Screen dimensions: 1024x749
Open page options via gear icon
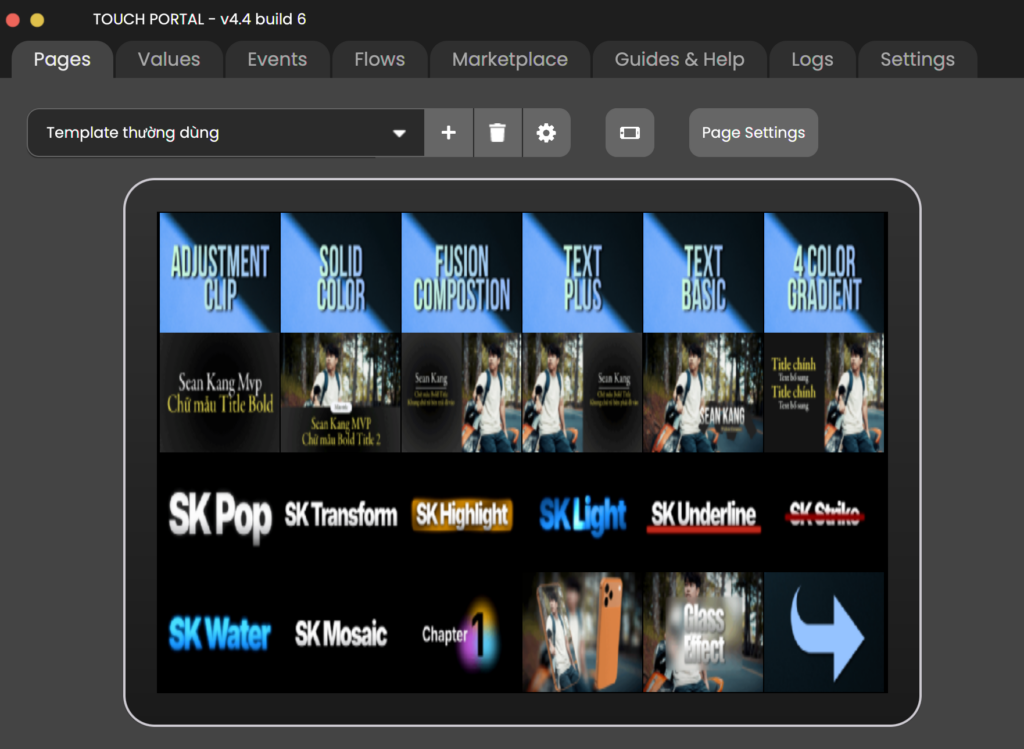tap(546, 133)
